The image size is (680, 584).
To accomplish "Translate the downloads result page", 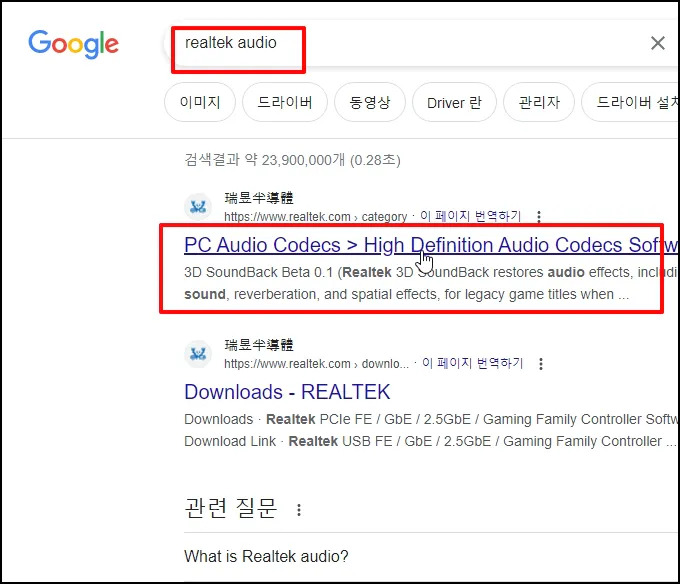I will pyautogui.click(x=473, y=363).
